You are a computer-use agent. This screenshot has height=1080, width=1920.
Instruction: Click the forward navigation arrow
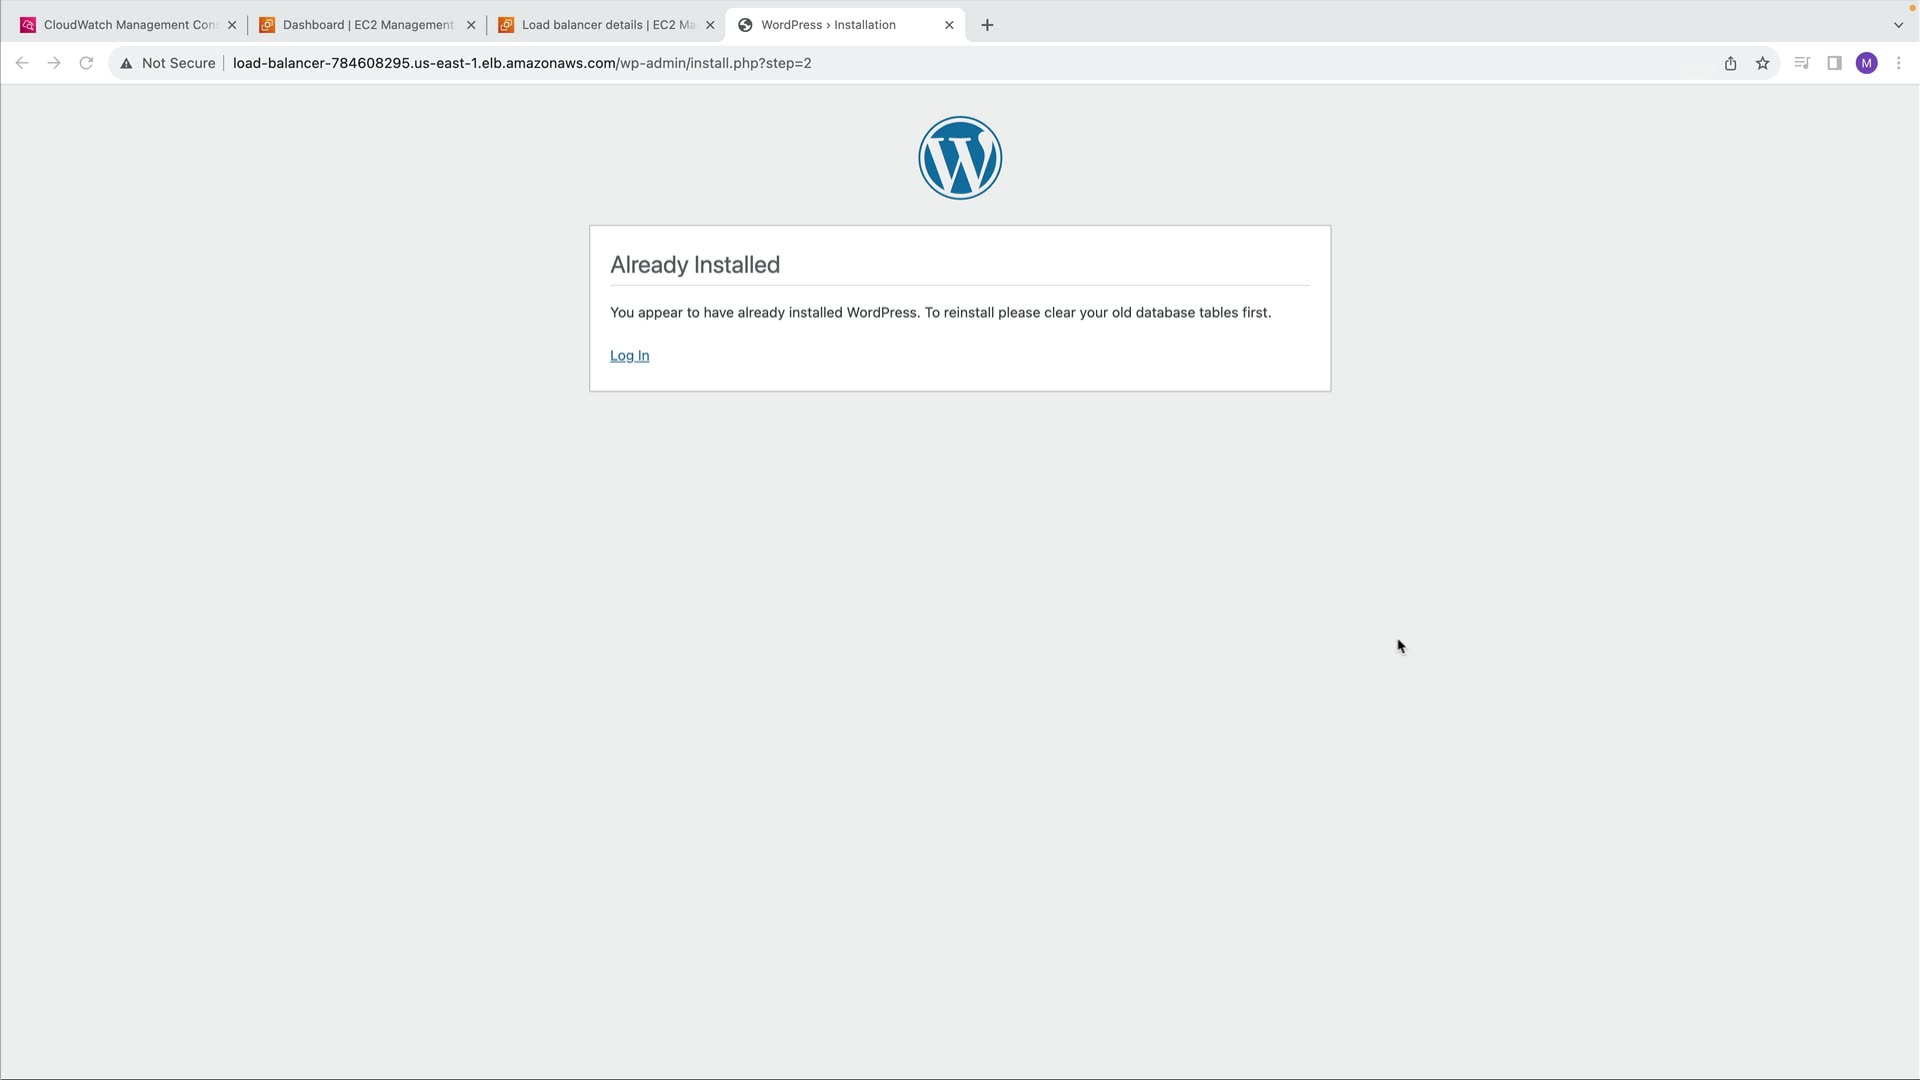54,63
